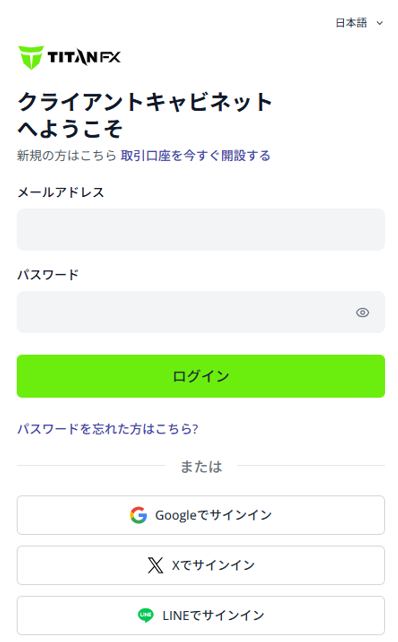This screenshot has width=398, height=642.
Task: Click the X (Twitter) logo icon
Action: pos(155,565)
